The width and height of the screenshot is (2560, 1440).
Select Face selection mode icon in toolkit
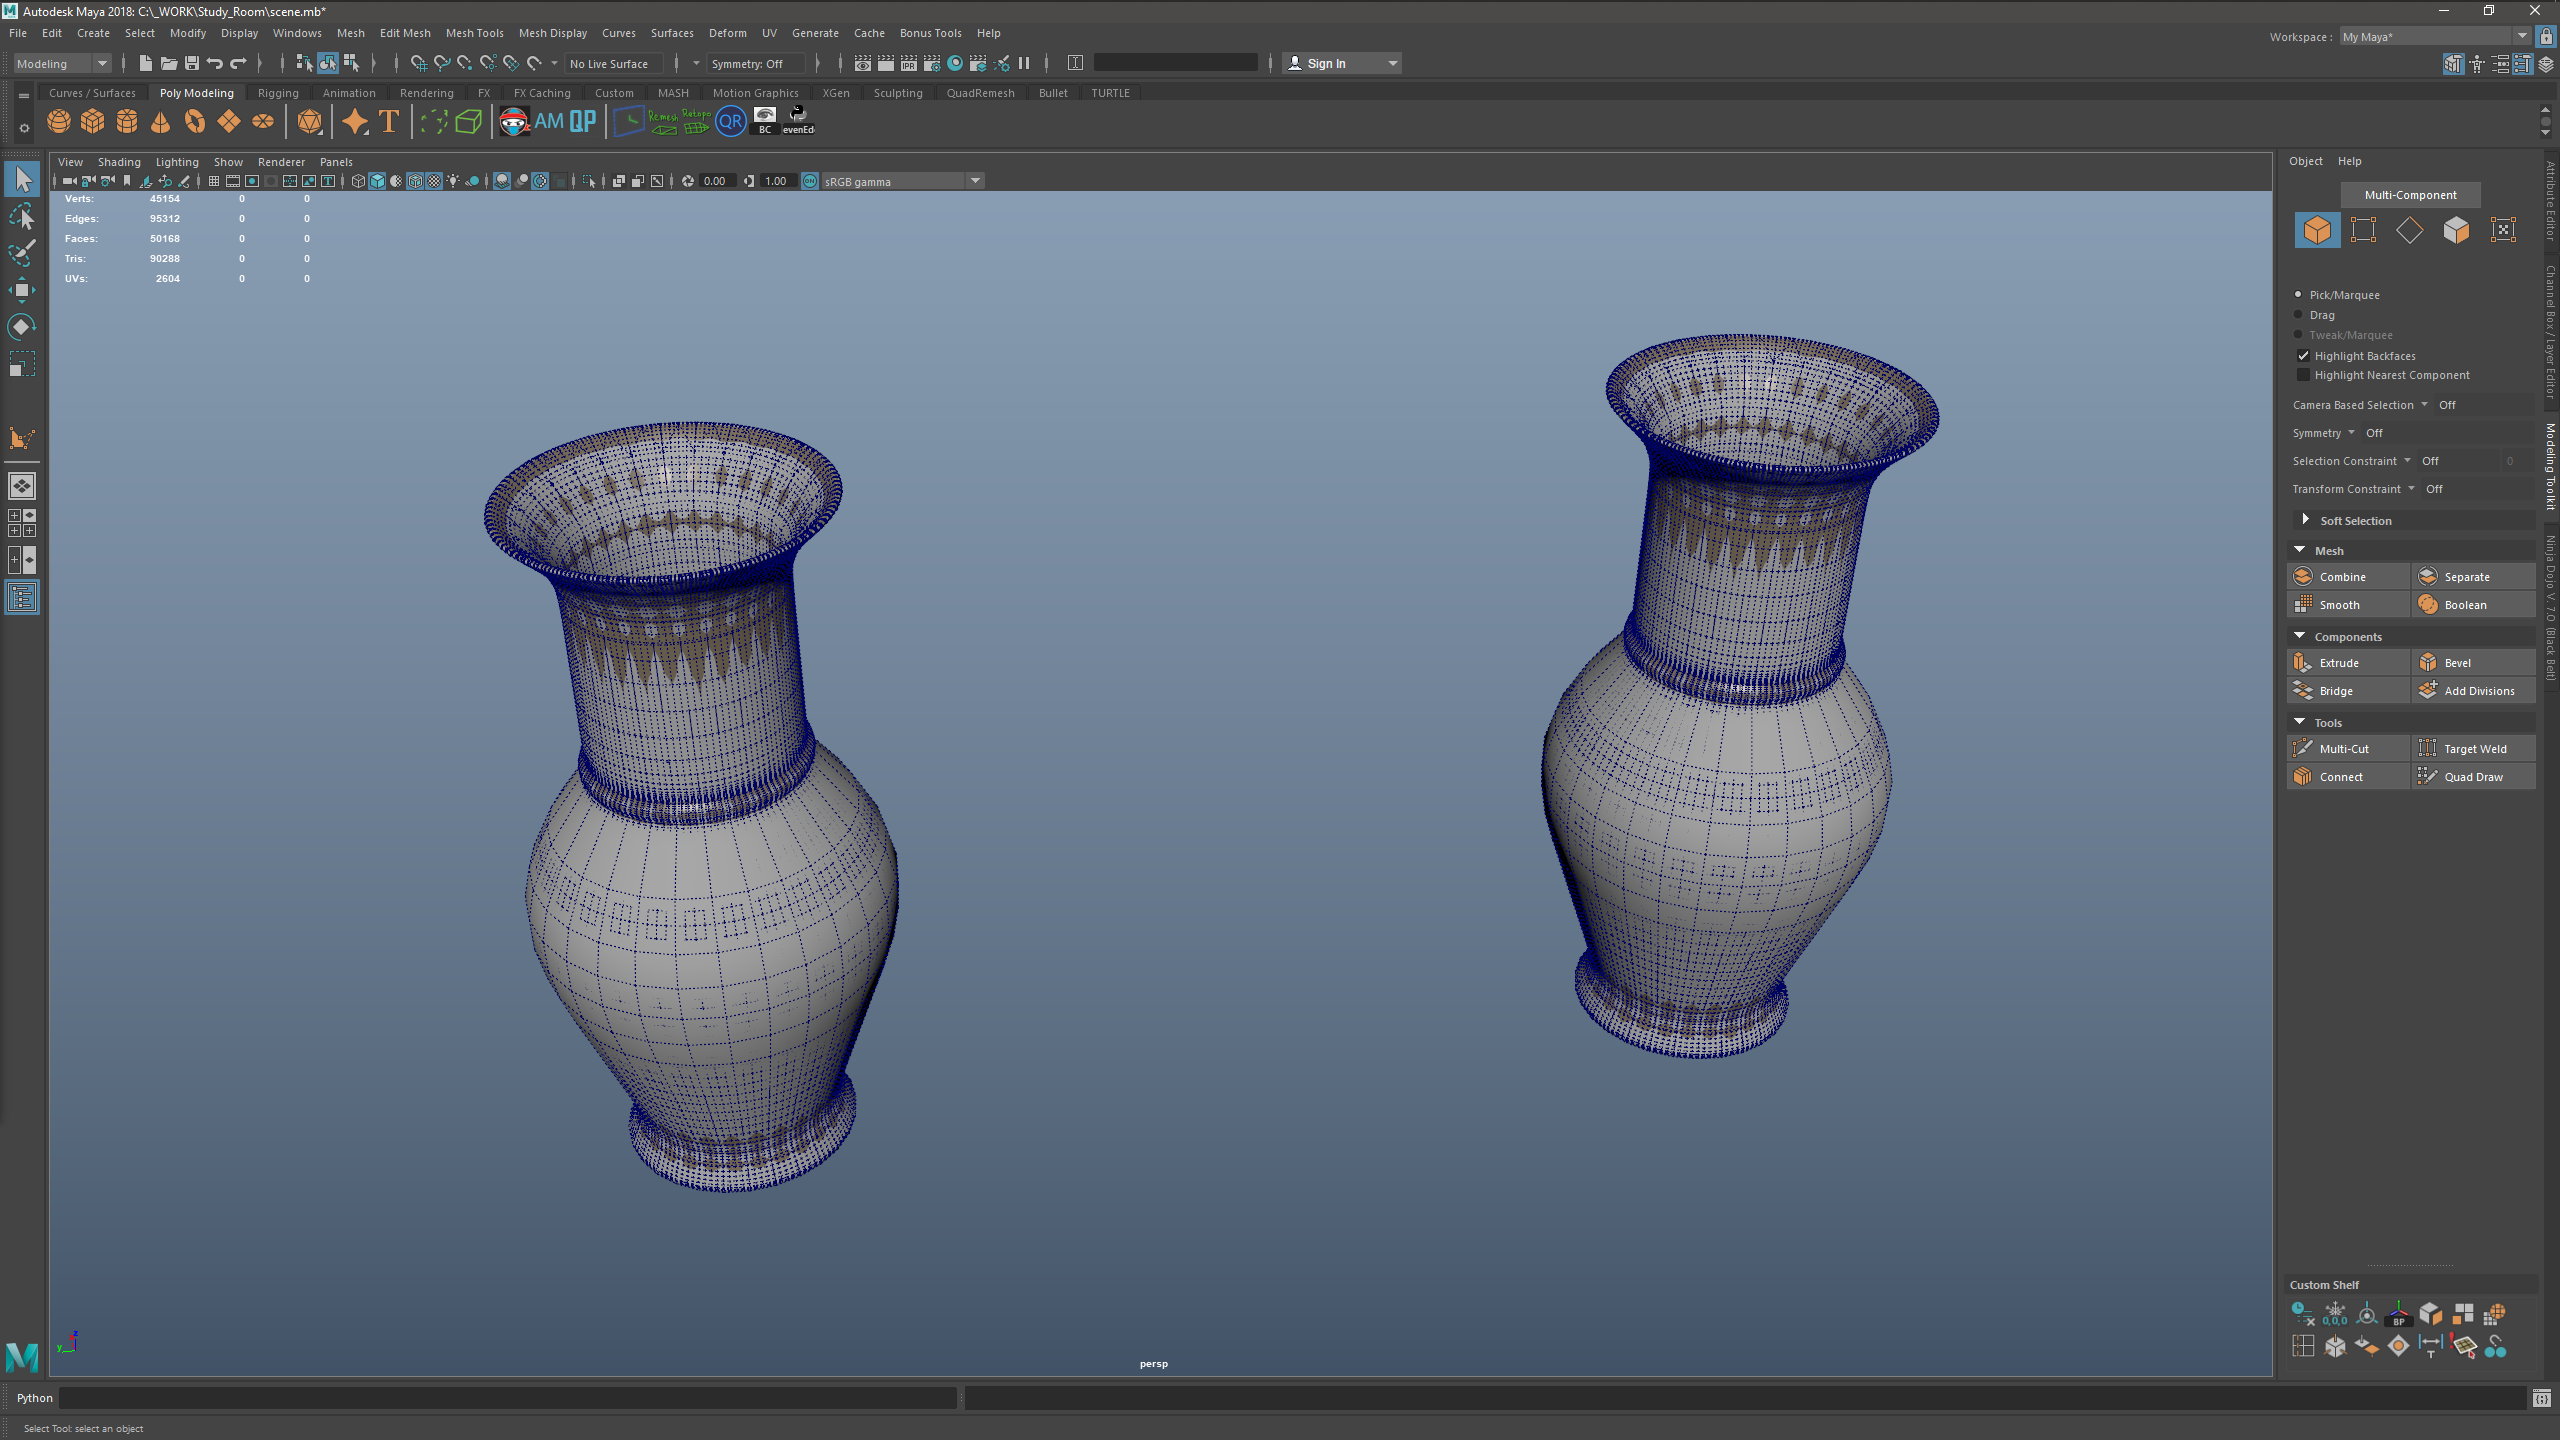click(2456, 230)
